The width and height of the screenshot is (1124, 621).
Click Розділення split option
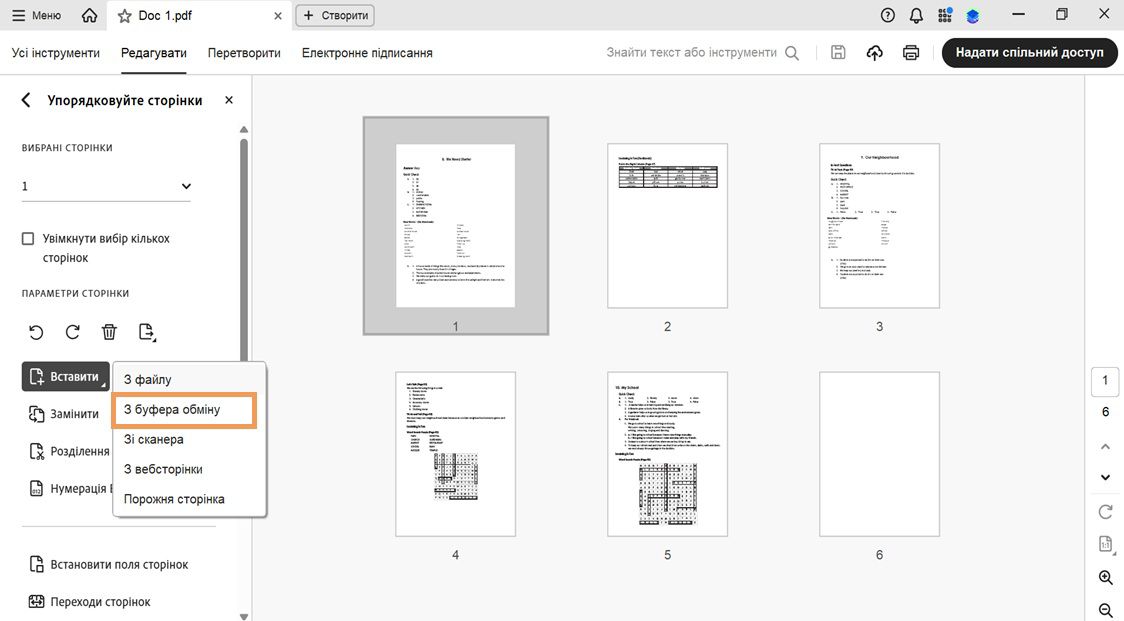tap(69, 452)
